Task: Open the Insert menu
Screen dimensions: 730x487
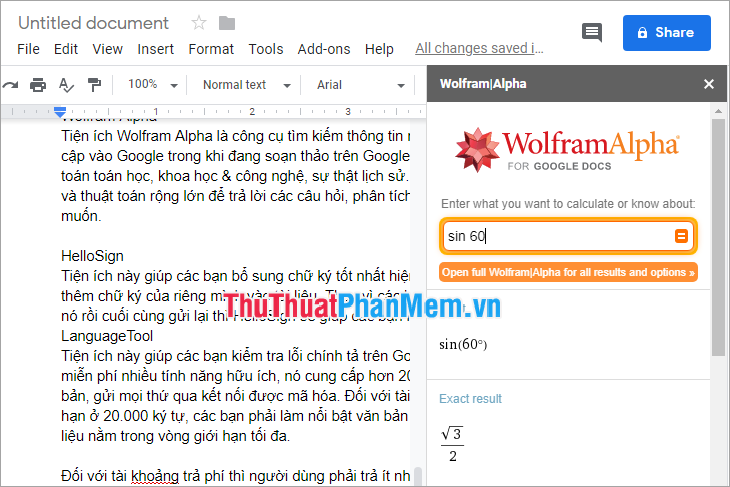Action: (155, 49)
